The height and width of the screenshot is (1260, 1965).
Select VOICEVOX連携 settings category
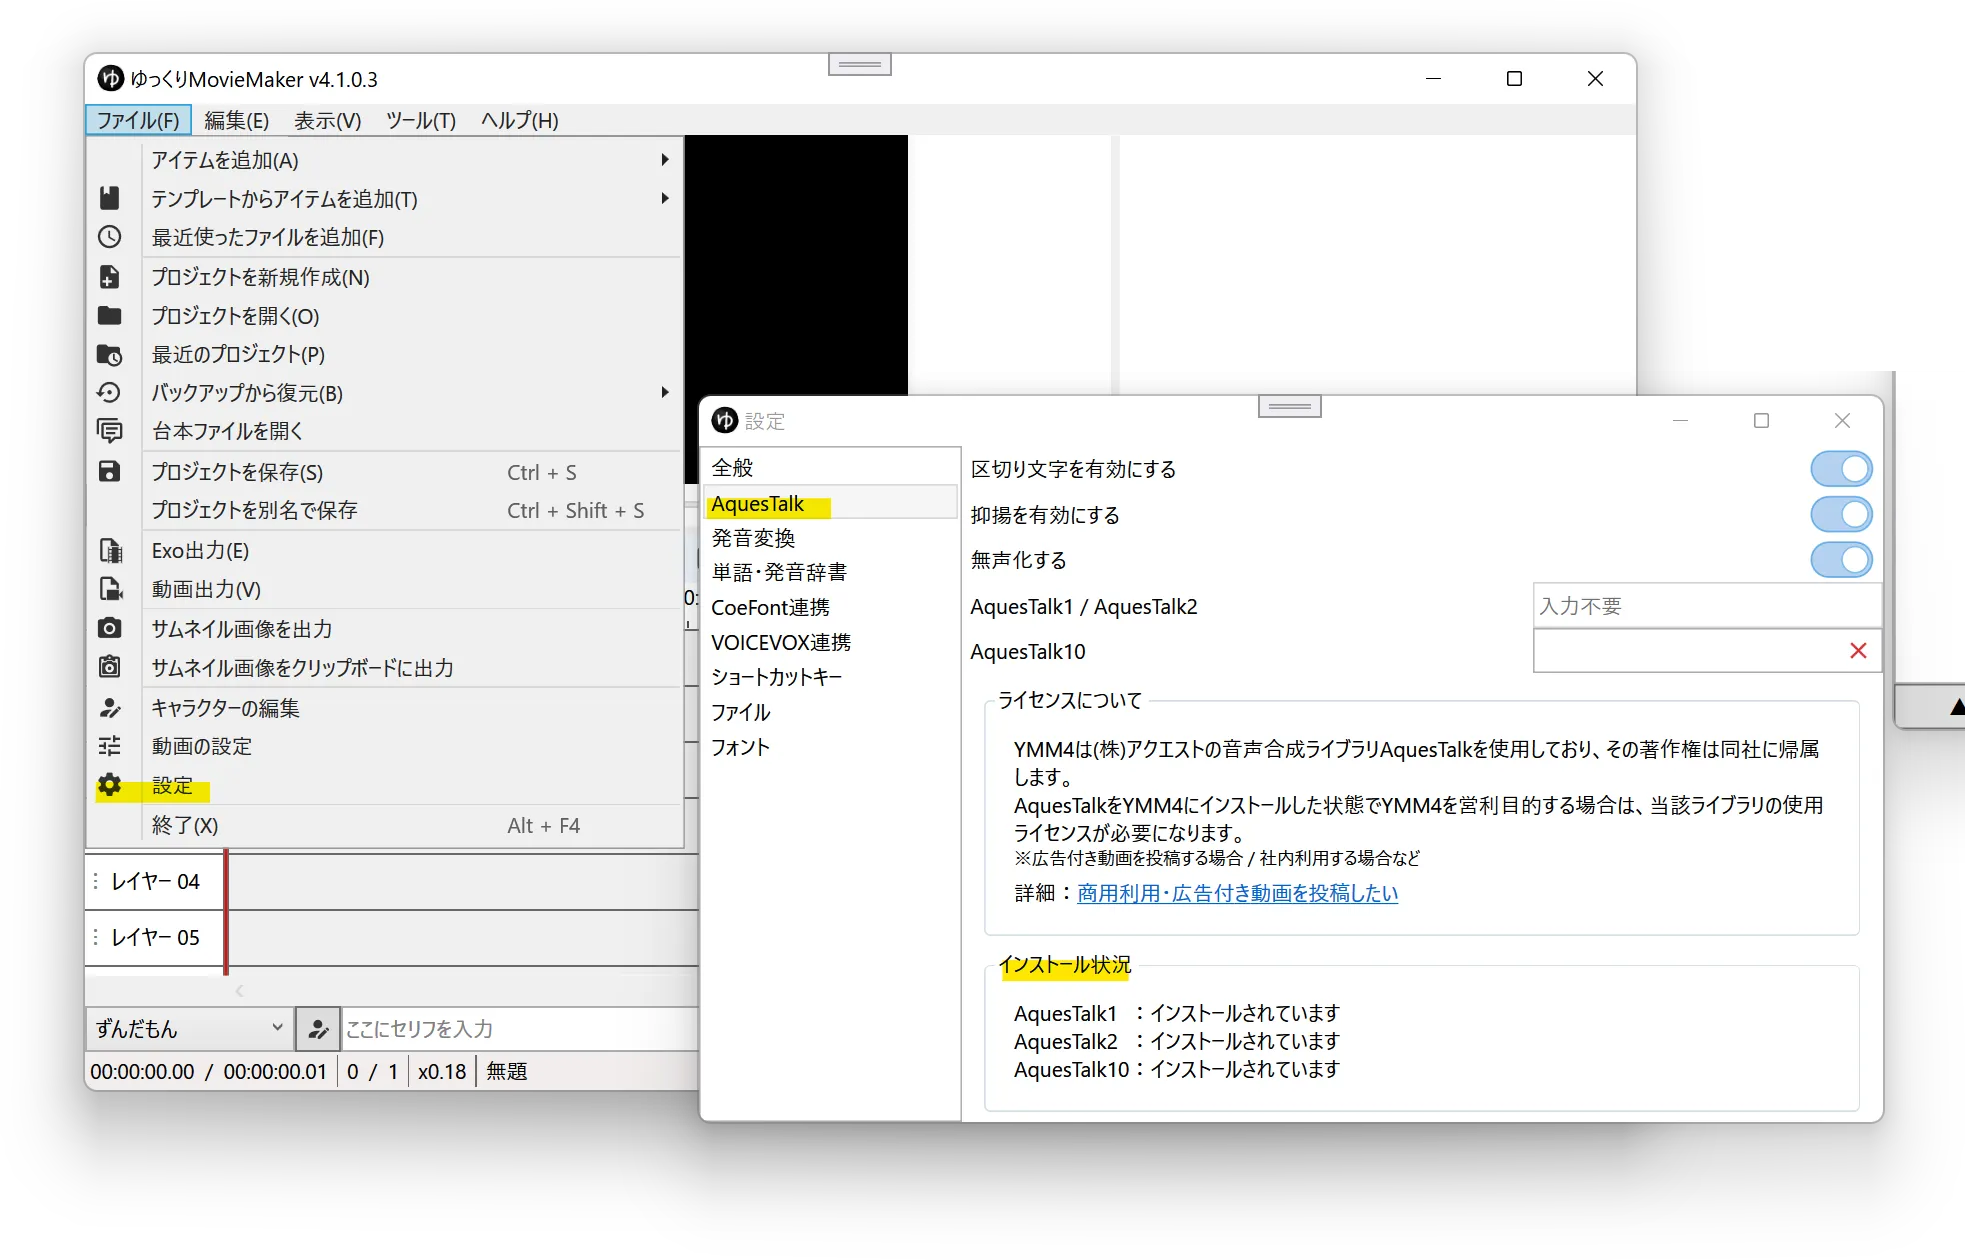[830, 642]
